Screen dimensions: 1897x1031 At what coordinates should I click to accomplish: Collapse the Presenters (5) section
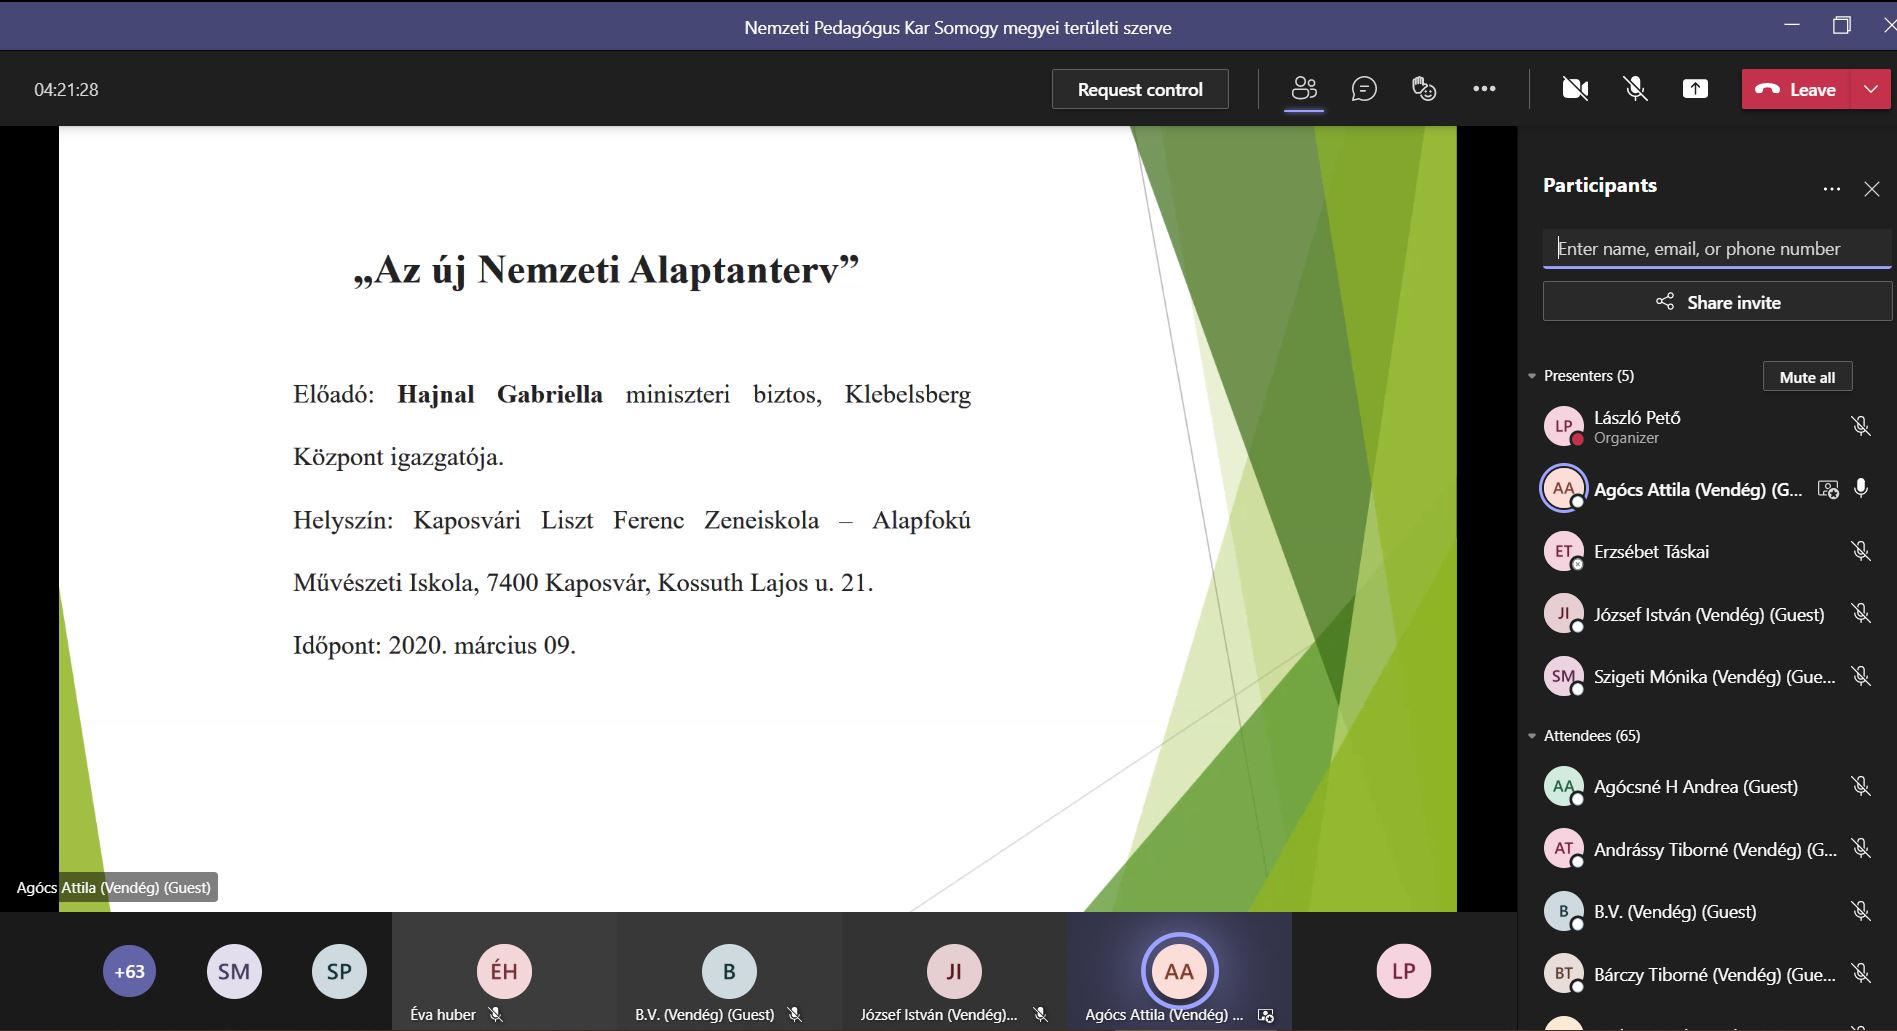tap(1532, 376)
